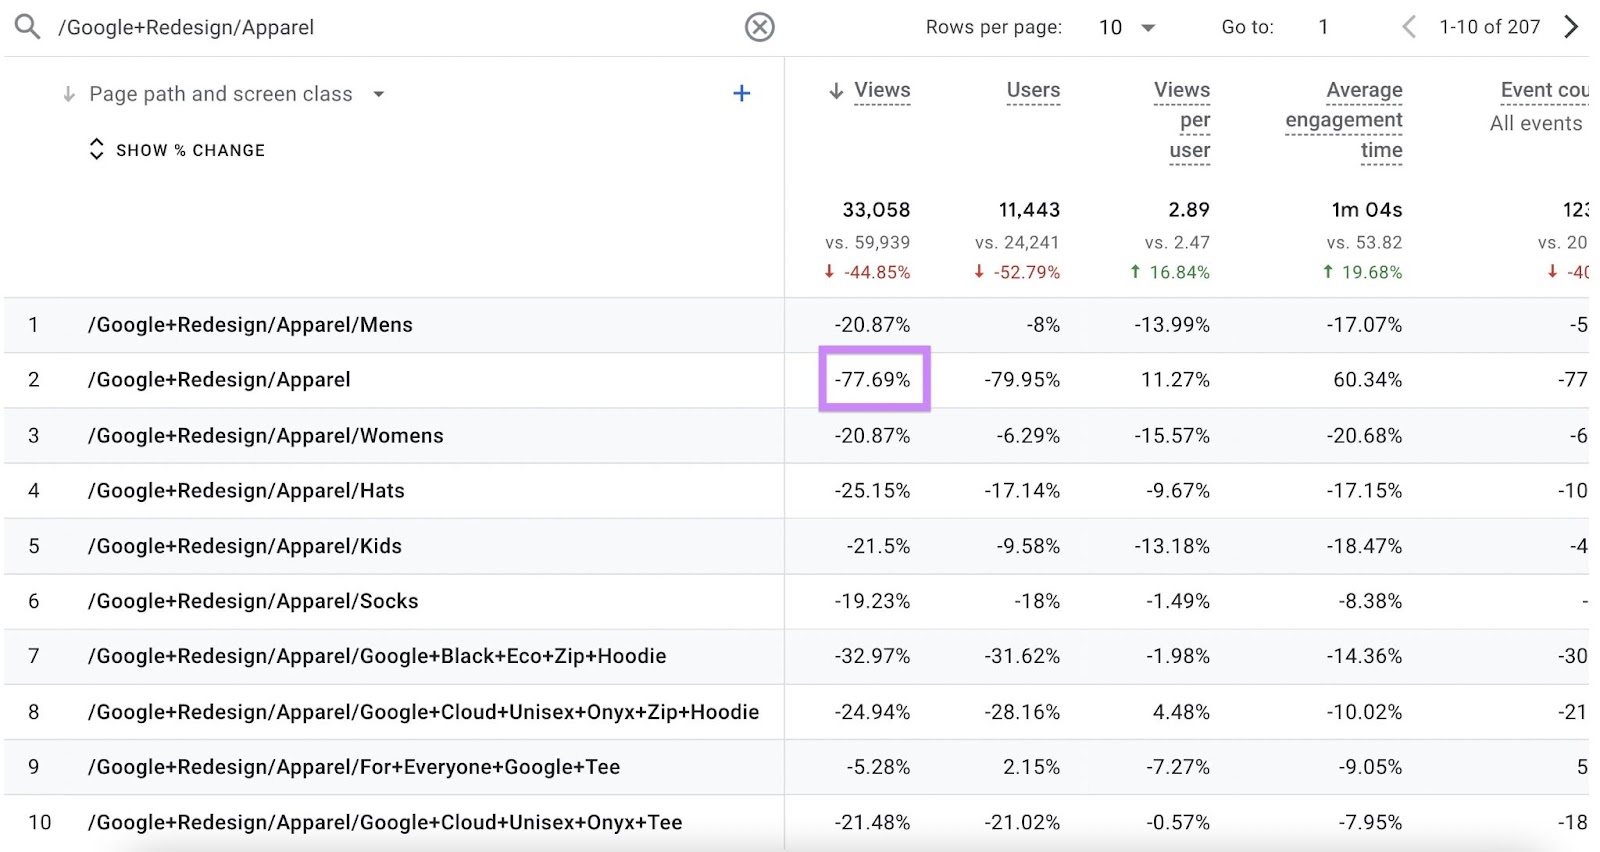Add a secondary dimension with plus icon
The image size is (1600, 852).
741,94
